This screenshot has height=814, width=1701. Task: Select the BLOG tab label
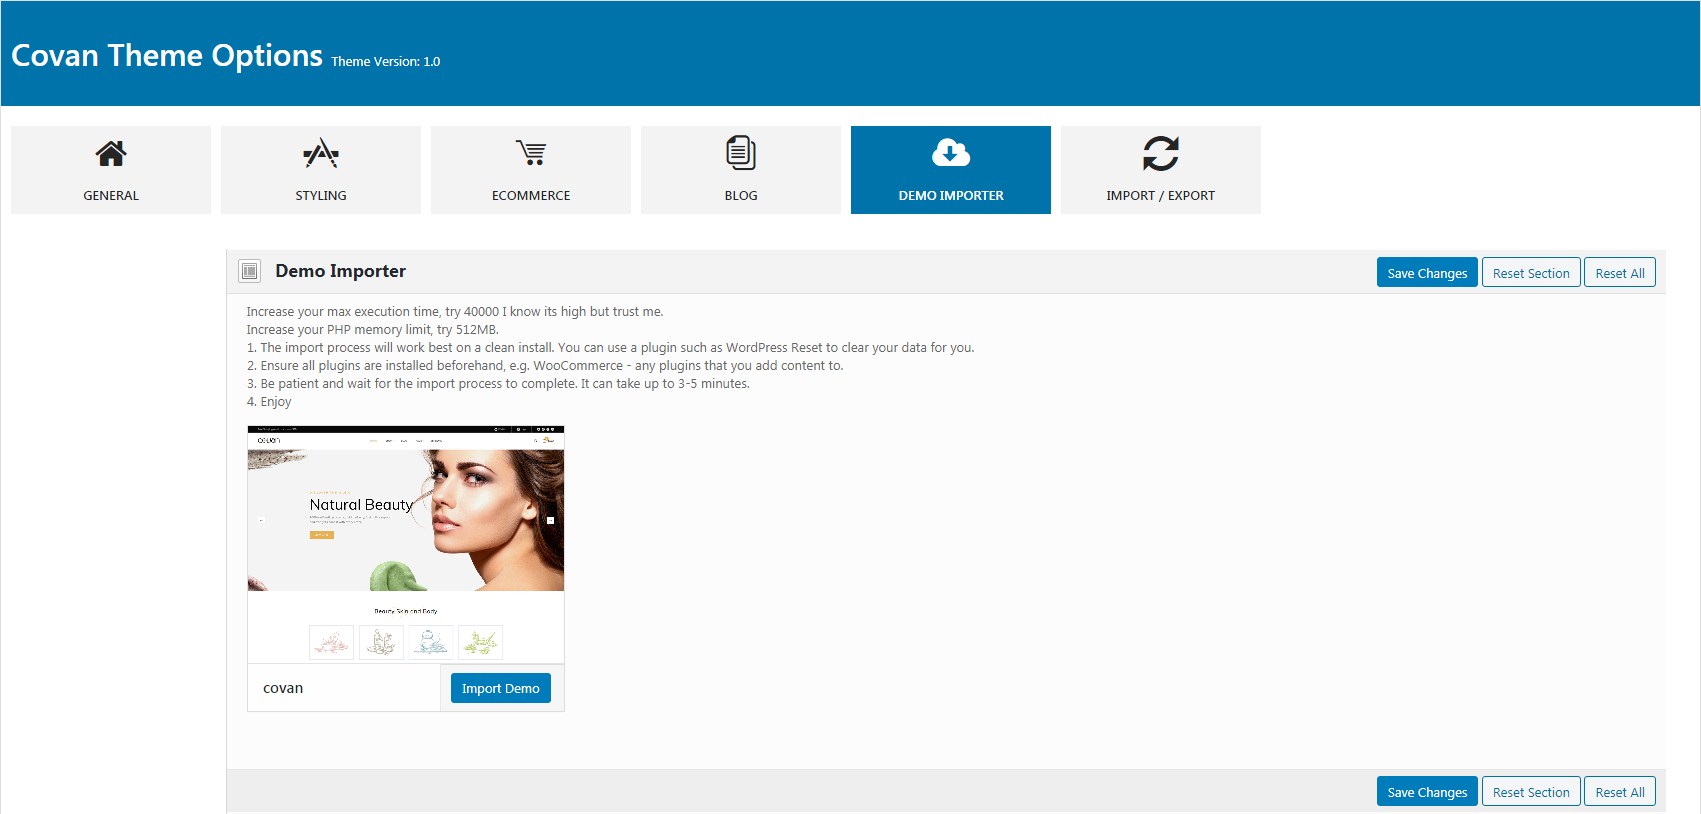coord(741,195)
